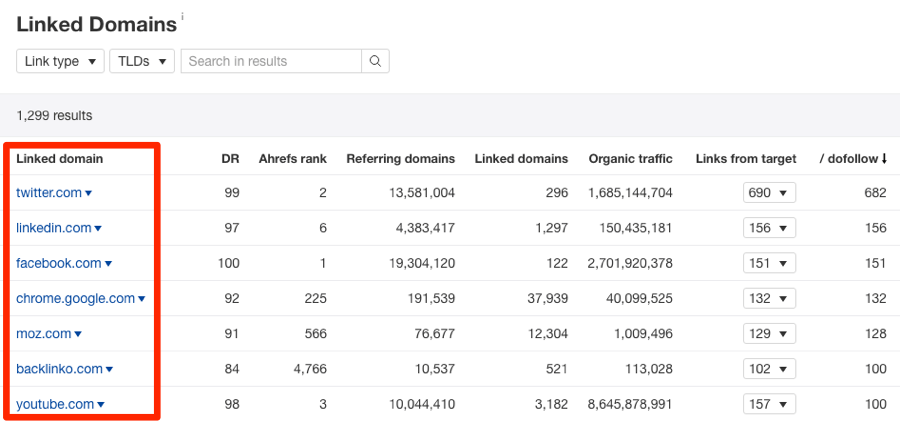Open the 157 links dropdown for youtube.com
This screenshot has width=900, height=421.
coord(769,404)
